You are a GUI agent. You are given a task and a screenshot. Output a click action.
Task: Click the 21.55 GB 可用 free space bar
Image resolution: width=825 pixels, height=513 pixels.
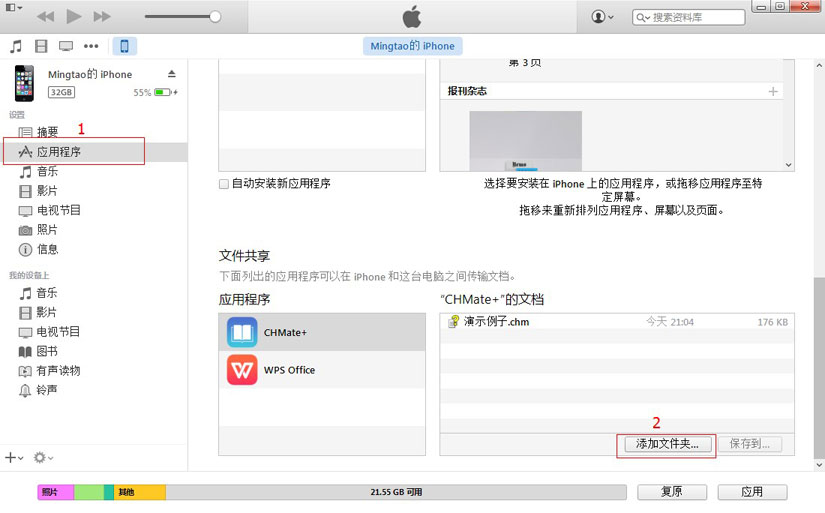pos(396,492)
